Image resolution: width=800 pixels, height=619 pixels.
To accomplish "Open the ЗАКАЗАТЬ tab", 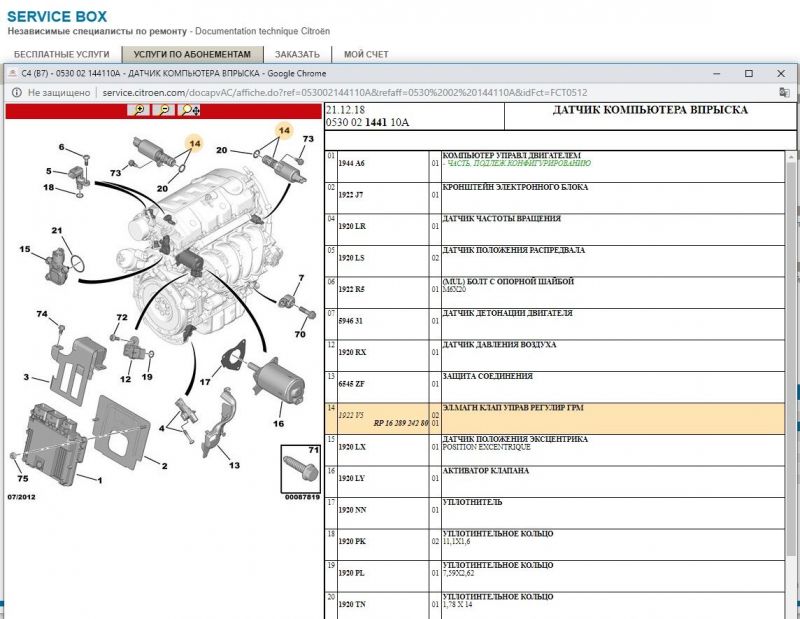I will click(297, 54).
